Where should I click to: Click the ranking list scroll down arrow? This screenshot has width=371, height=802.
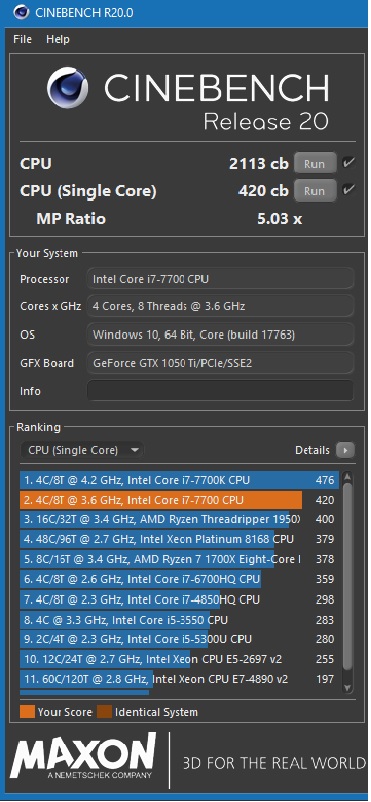[347, 688]
